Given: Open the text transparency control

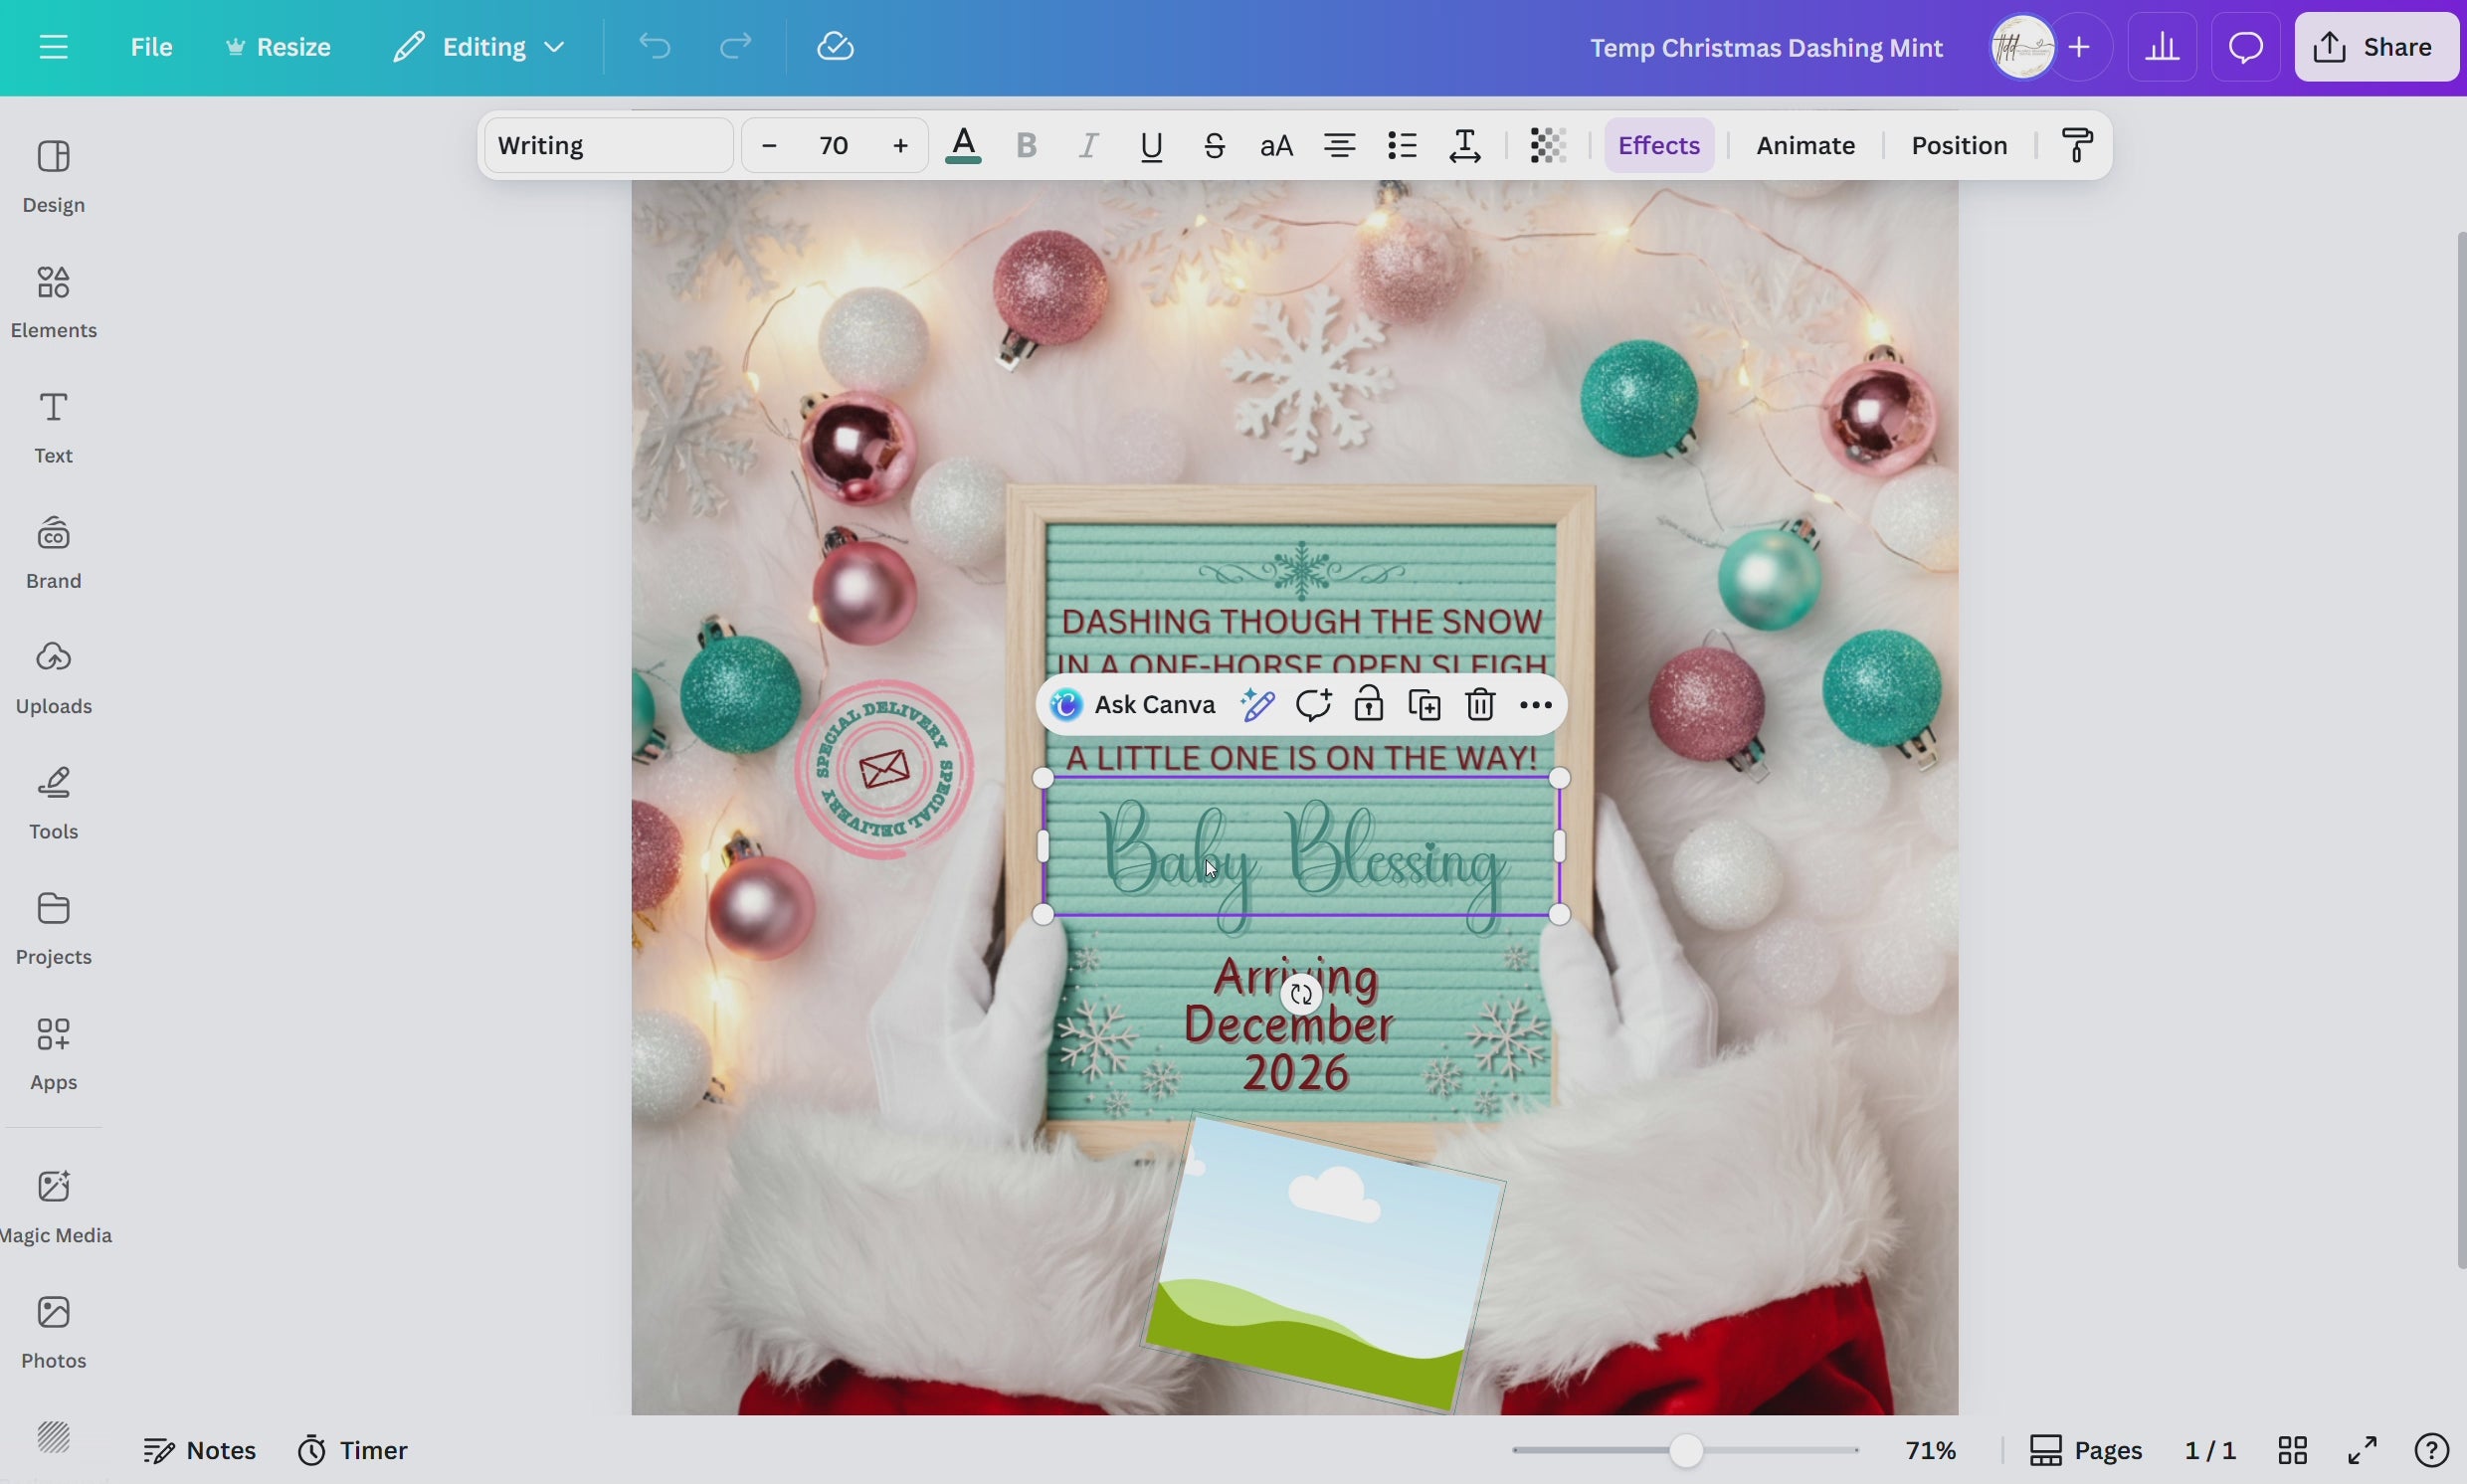Looking at the screenshot, I should point(1547,145).
